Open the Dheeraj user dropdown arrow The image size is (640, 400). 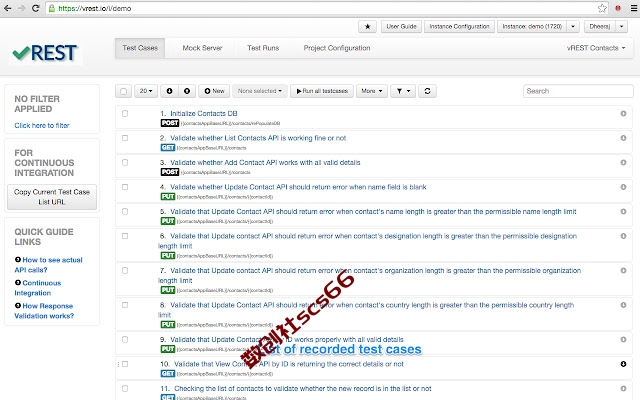621,27
